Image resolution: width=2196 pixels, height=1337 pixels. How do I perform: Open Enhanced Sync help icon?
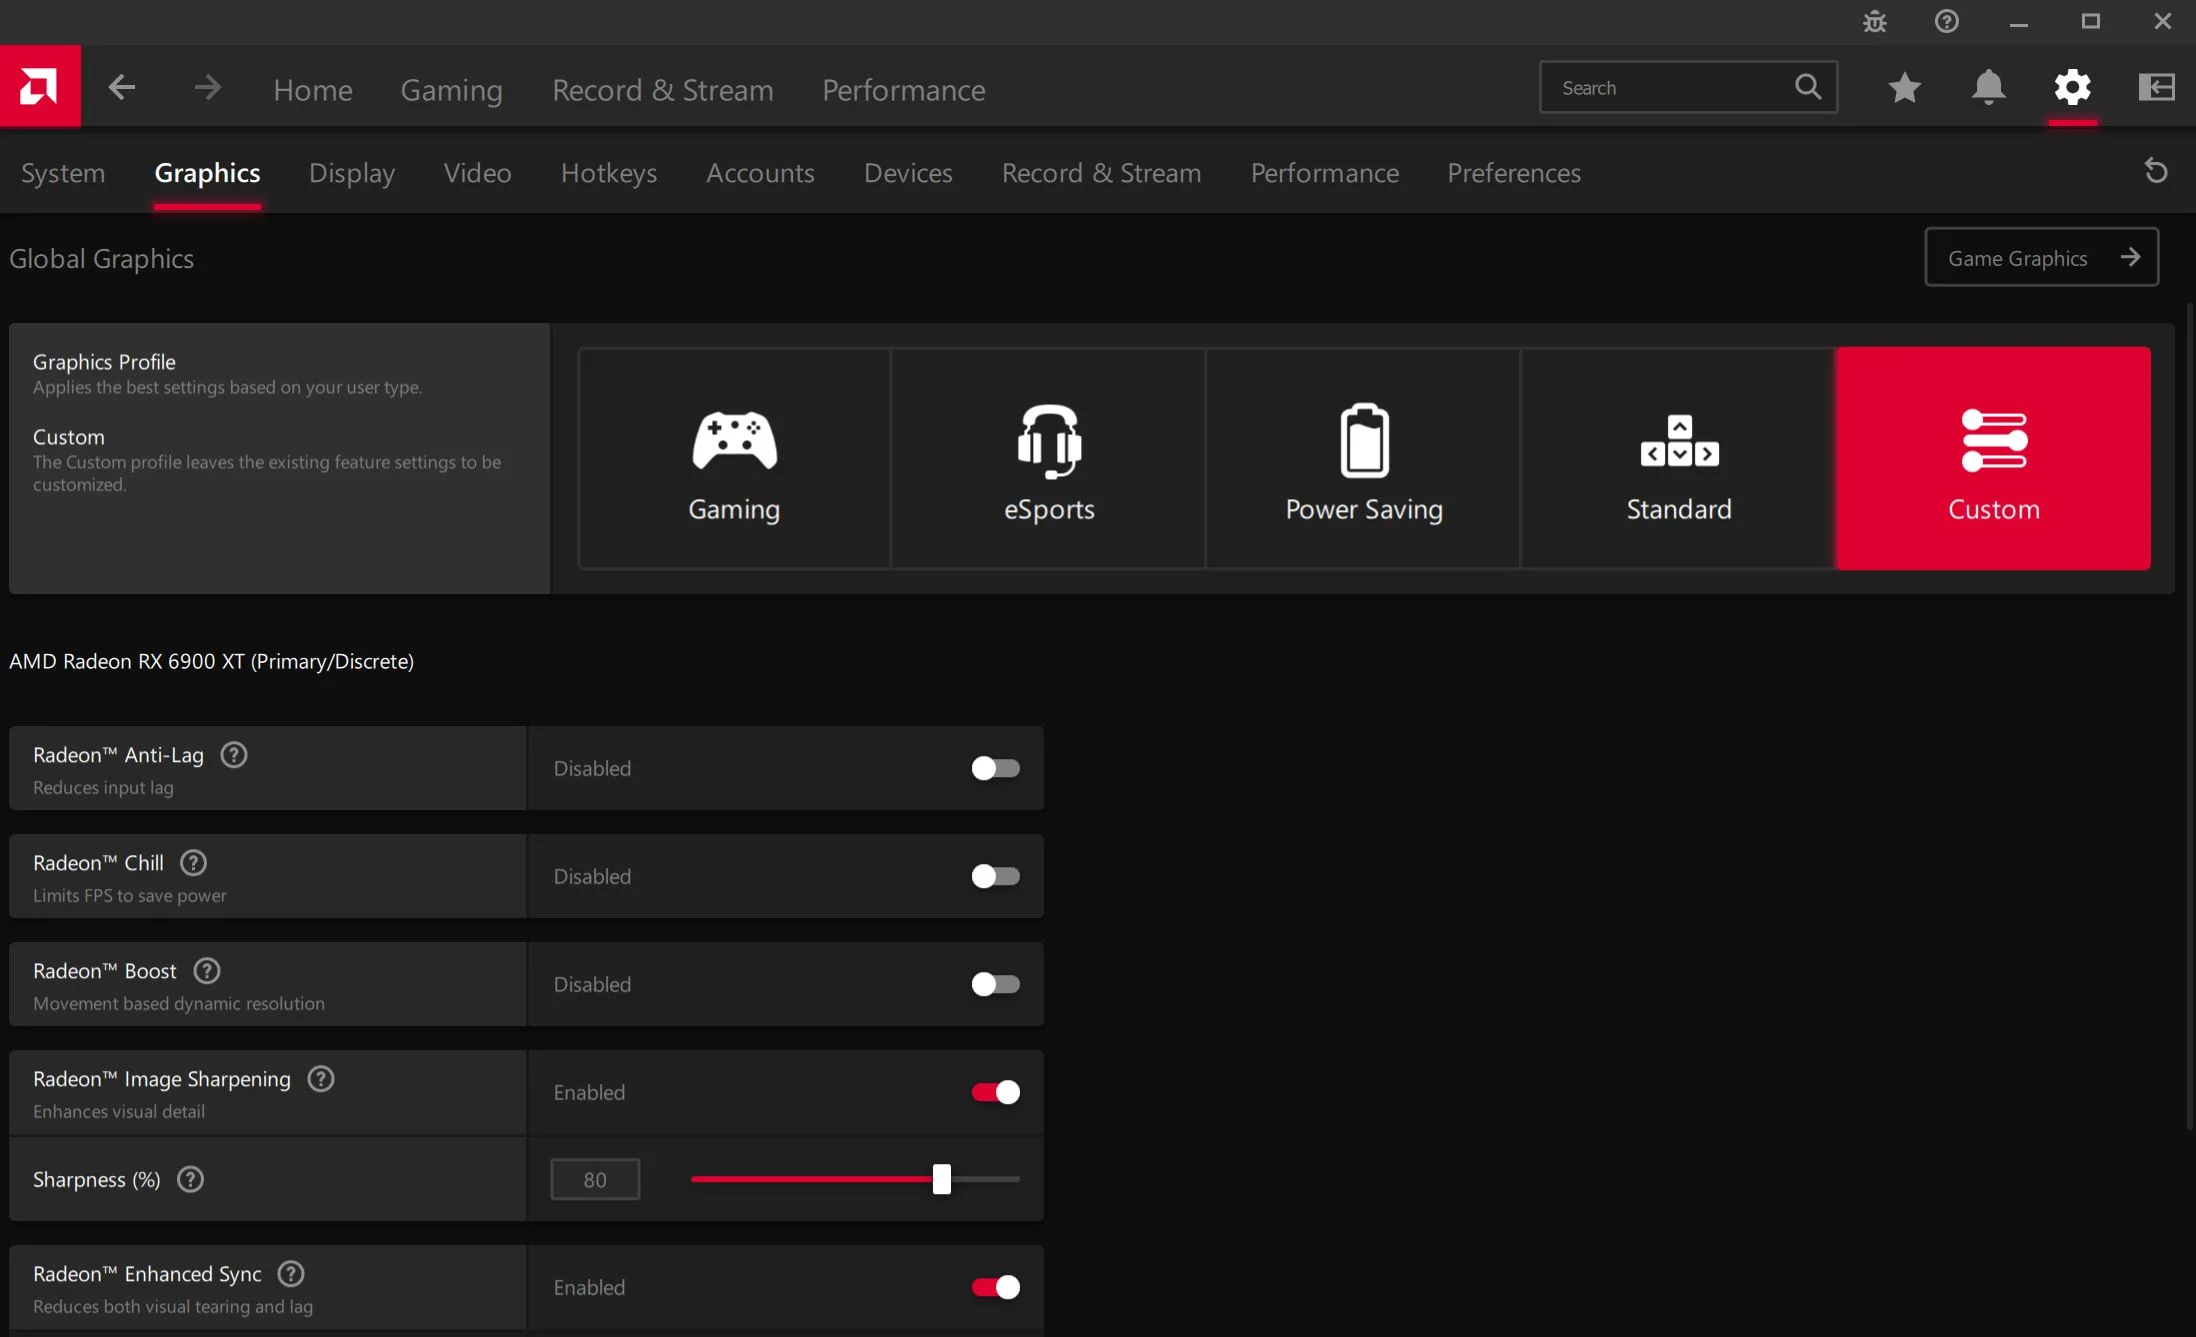coord(291,1274)
